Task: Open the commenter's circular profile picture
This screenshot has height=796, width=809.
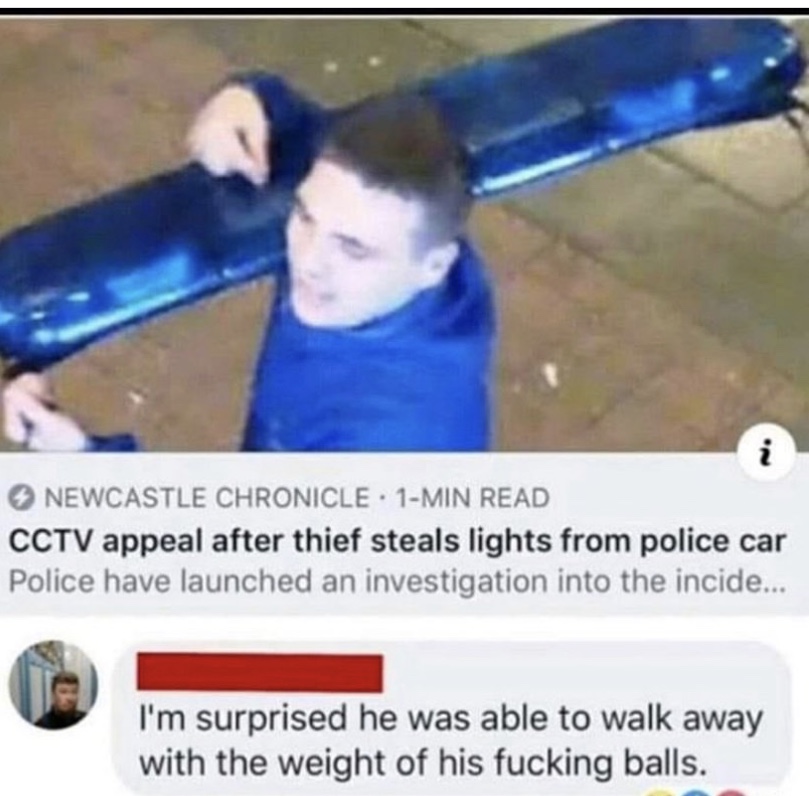Action: pos(53,685)
